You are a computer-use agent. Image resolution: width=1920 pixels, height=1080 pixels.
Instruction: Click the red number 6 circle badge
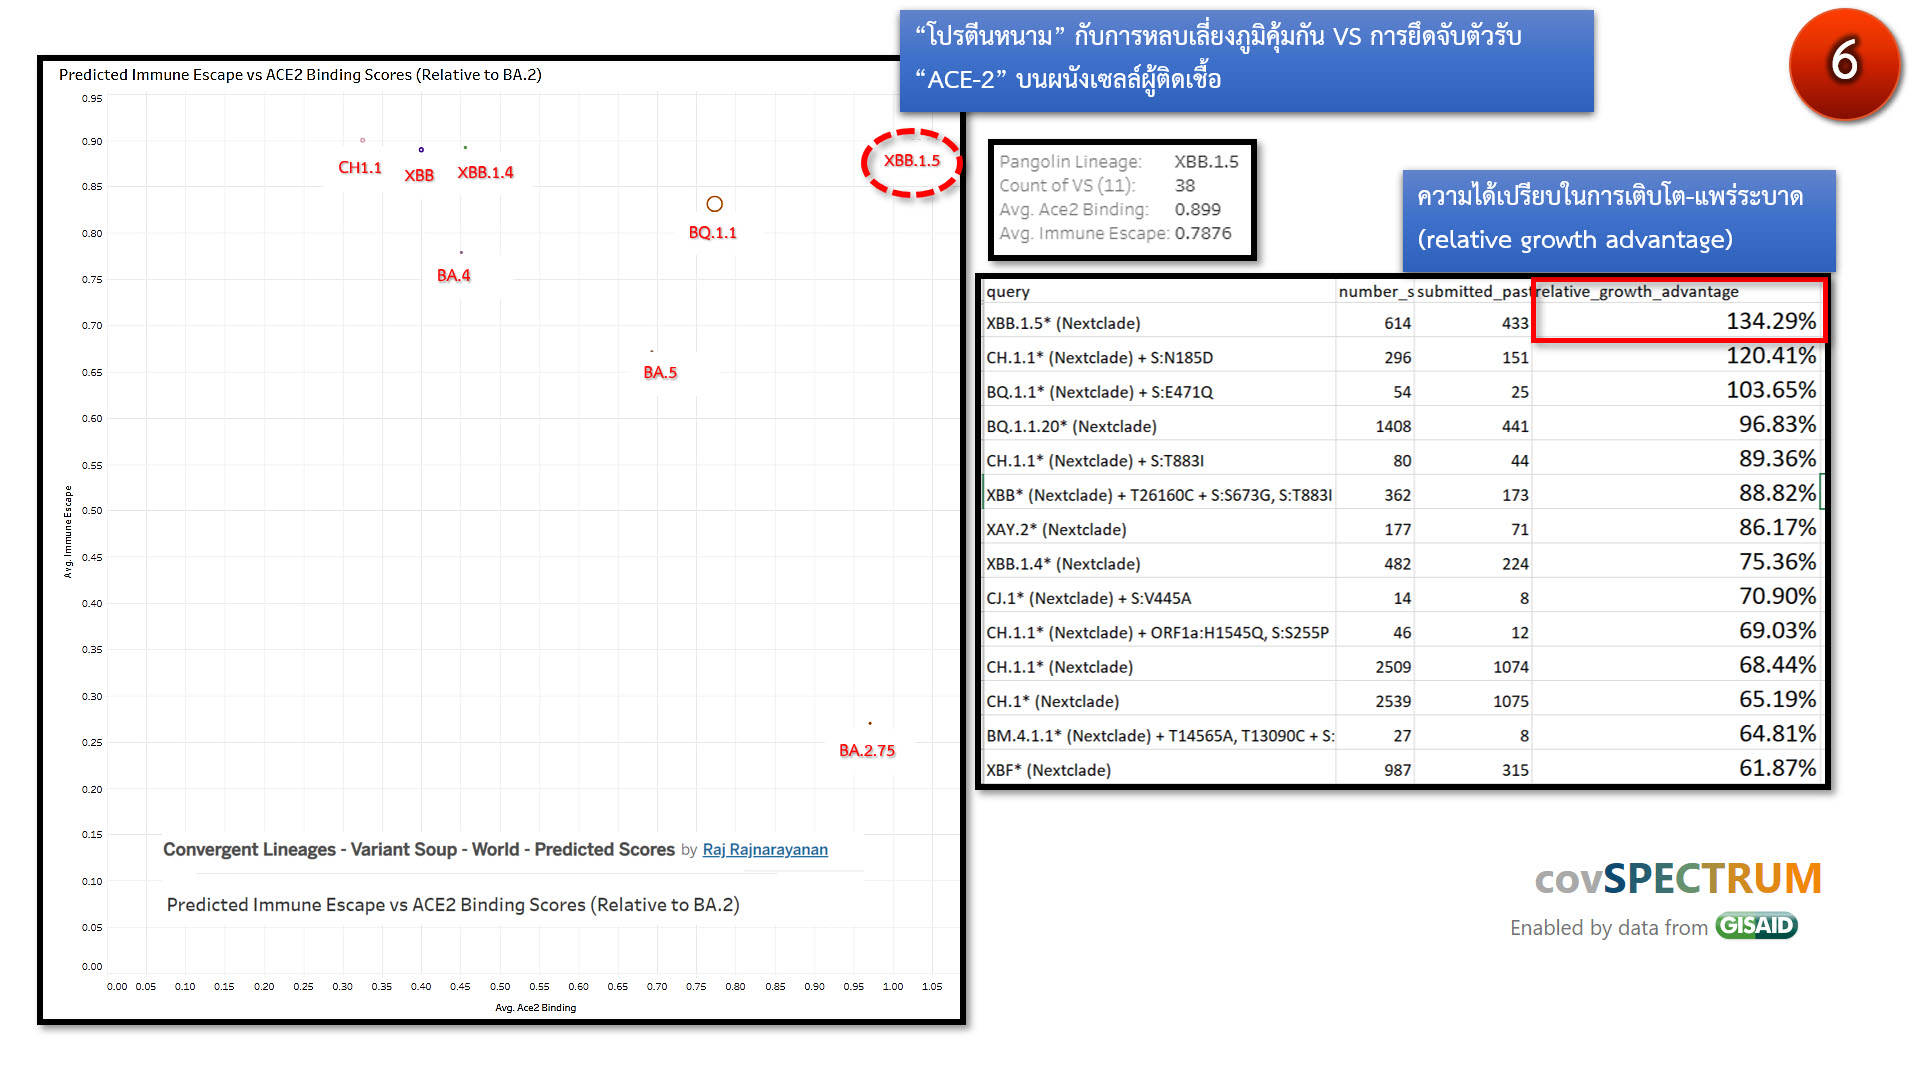(x=1844, y=63)
